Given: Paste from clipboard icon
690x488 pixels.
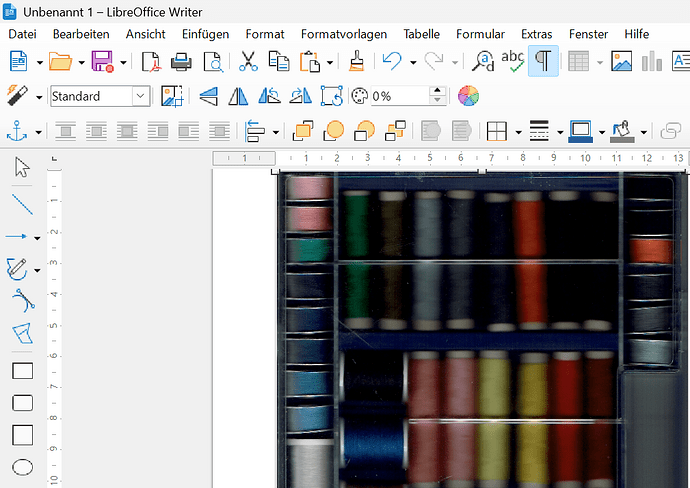Looking at the screenshot, I should [x=310, y=62].
